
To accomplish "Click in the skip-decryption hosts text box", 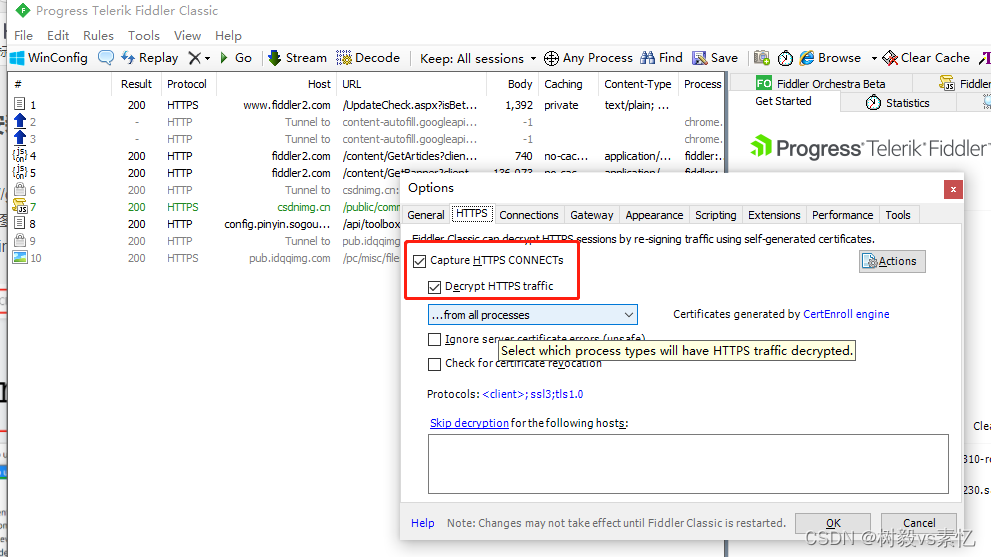I will (x=688, y=463).
